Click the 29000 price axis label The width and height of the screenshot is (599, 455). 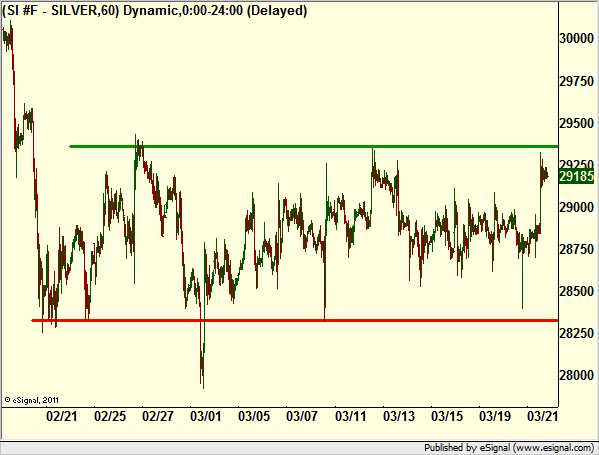click(576, 207)
